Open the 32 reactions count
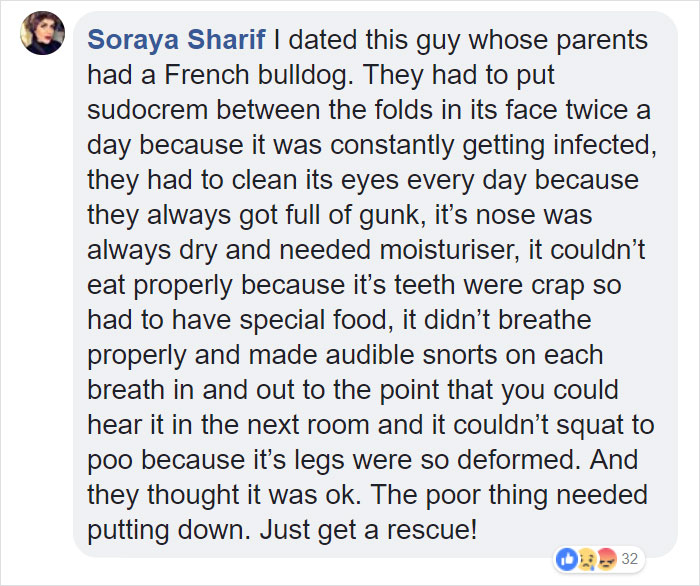The image size is (700, 586). pos(629,557)
